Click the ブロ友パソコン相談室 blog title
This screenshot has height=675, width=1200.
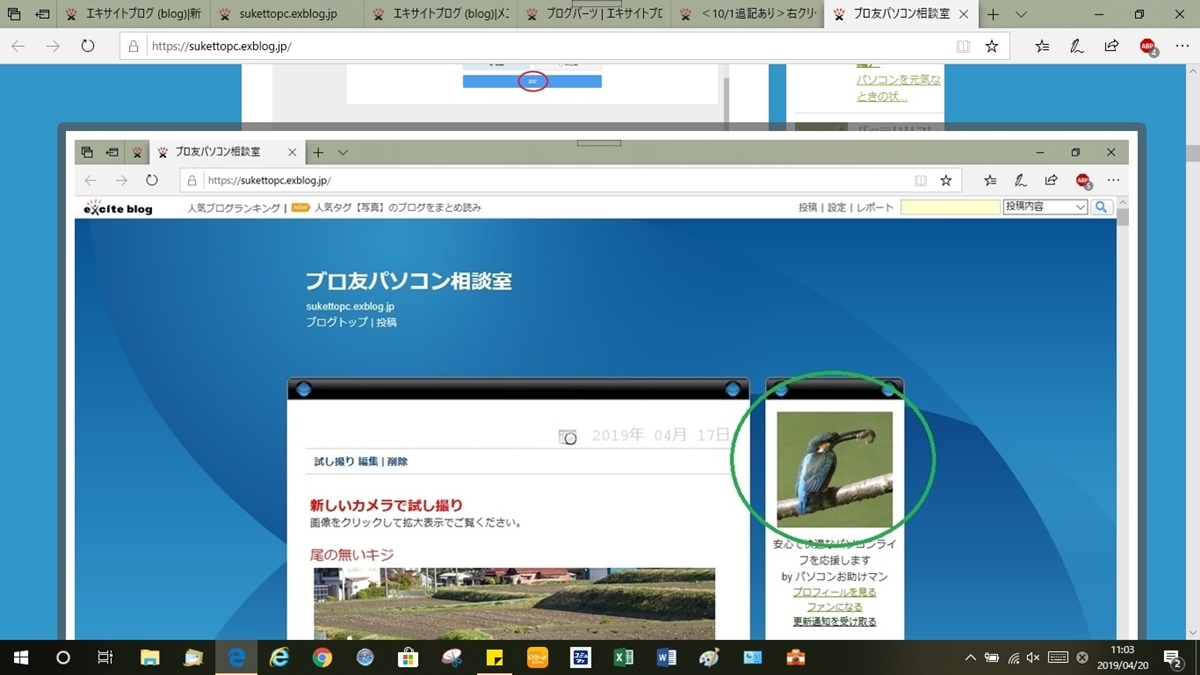coord(409,281)
